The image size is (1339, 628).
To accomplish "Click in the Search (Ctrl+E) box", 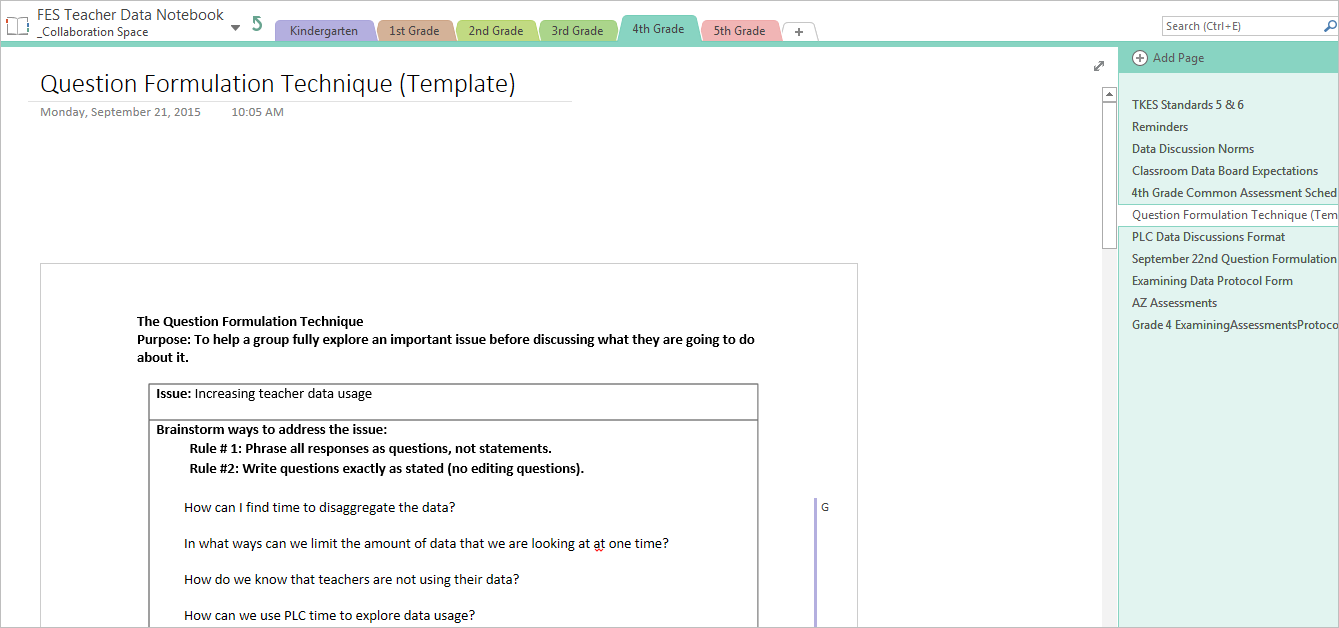I will pyautogui.click(x=1240, y=27).
